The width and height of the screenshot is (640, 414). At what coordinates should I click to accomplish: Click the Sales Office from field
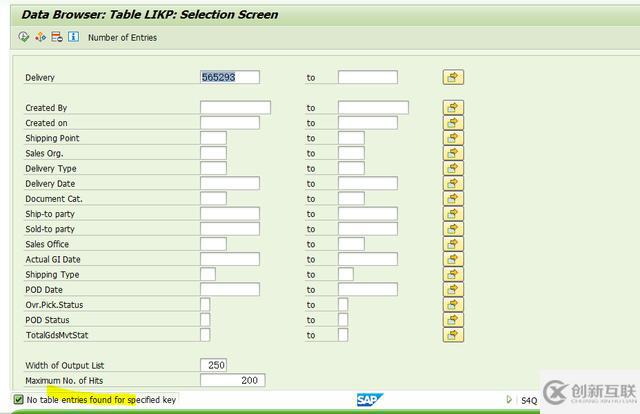point(213,244)
